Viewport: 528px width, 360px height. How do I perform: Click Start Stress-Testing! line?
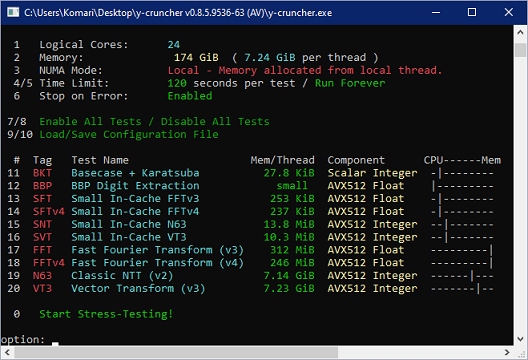click(x=106, y=314)
